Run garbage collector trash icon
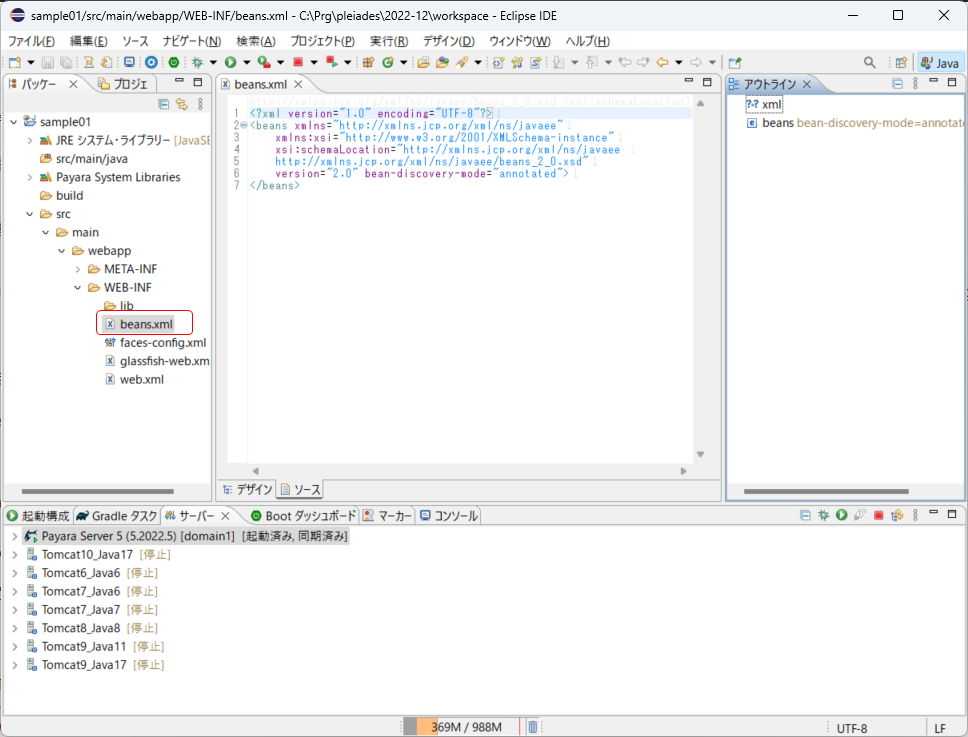Viewport: 968px width, 737px height. 532,727
